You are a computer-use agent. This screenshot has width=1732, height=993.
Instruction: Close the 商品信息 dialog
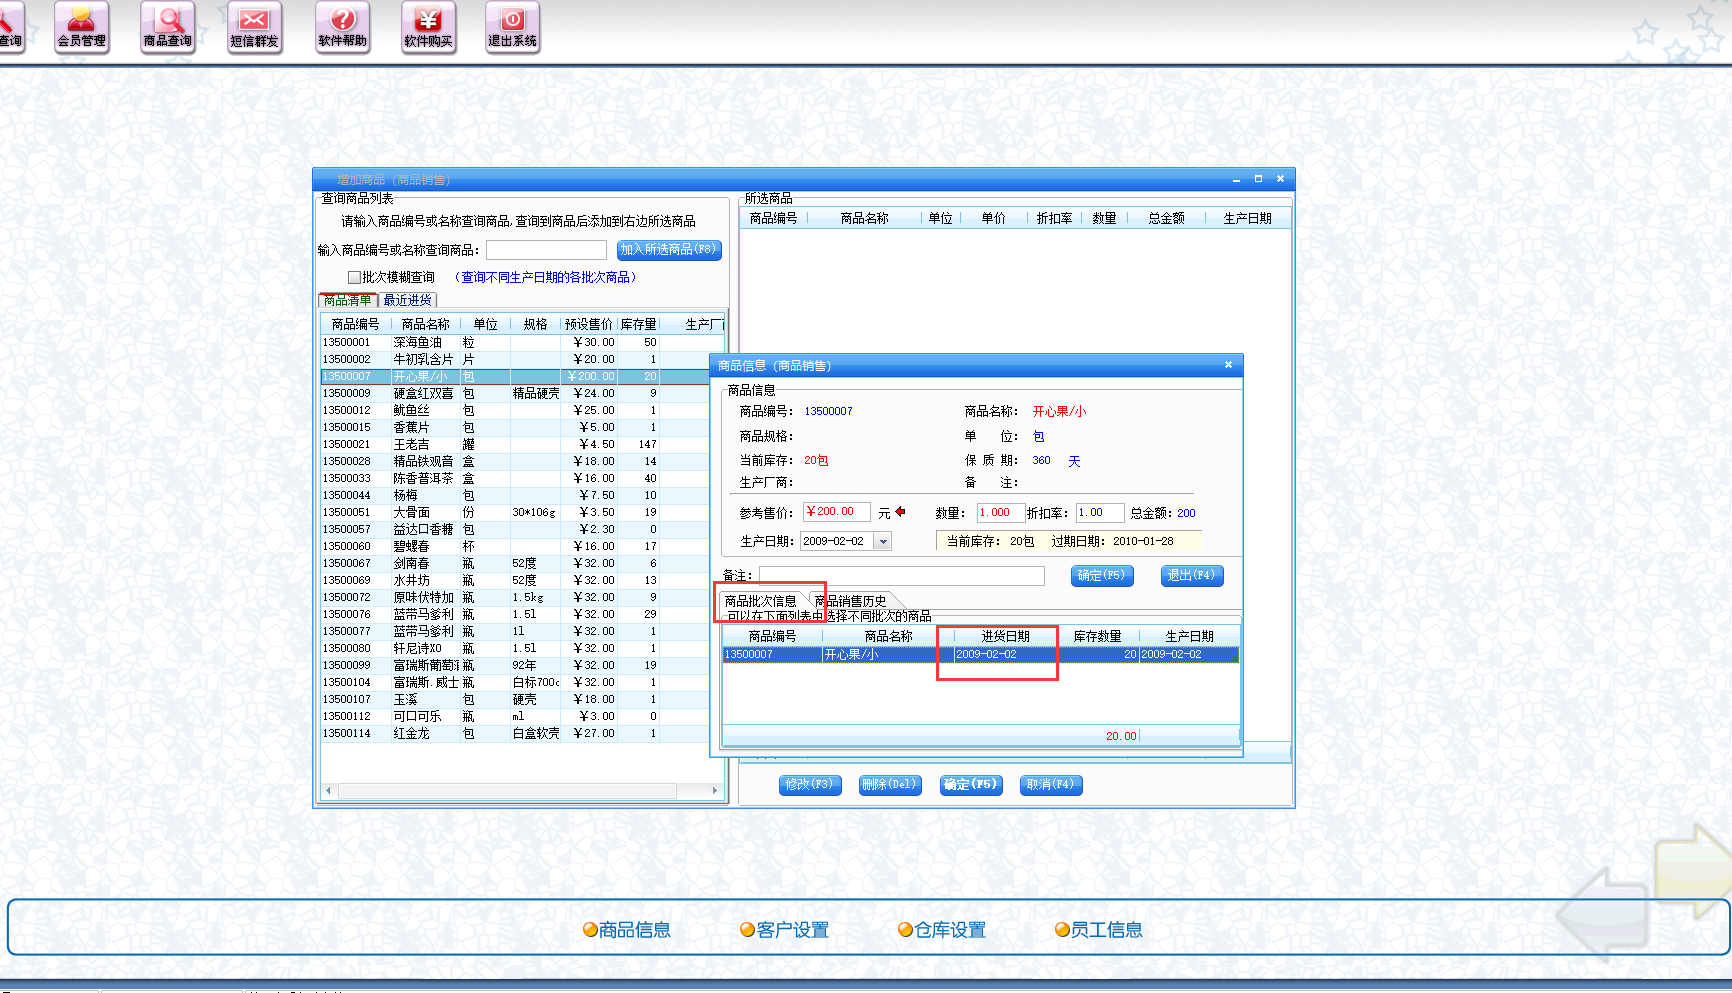(1228, 365)
